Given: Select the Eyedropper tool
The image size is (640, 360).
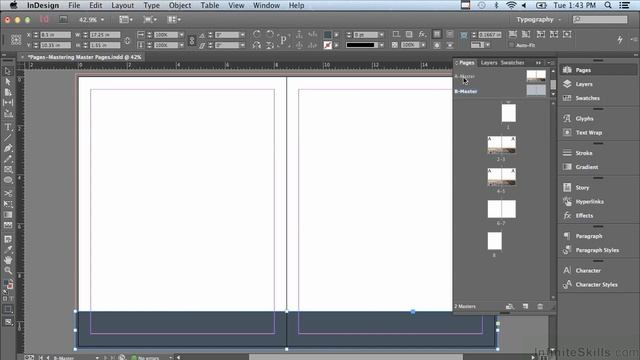Looking at the screenshot, I should pos(8,250).
